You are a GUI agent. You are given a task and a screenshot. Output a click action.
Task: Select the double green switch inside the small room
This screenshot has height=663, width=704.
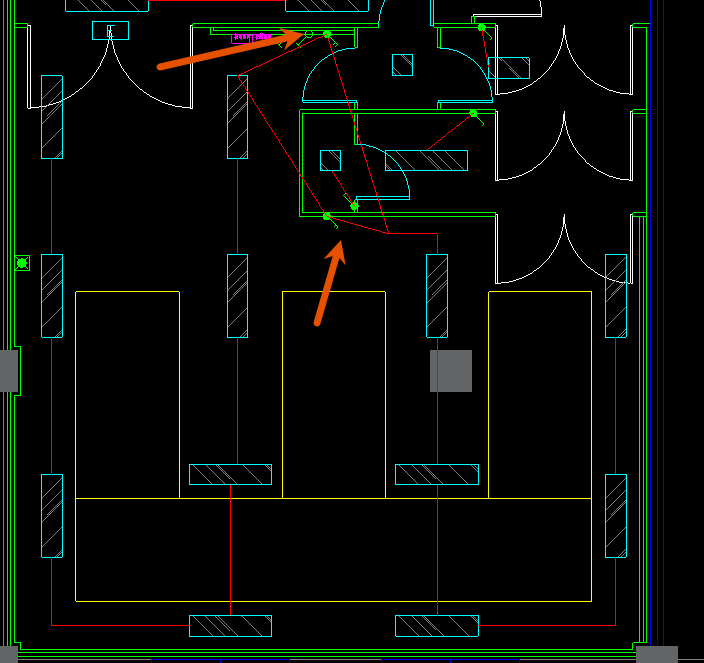click(x=354, y=206)
